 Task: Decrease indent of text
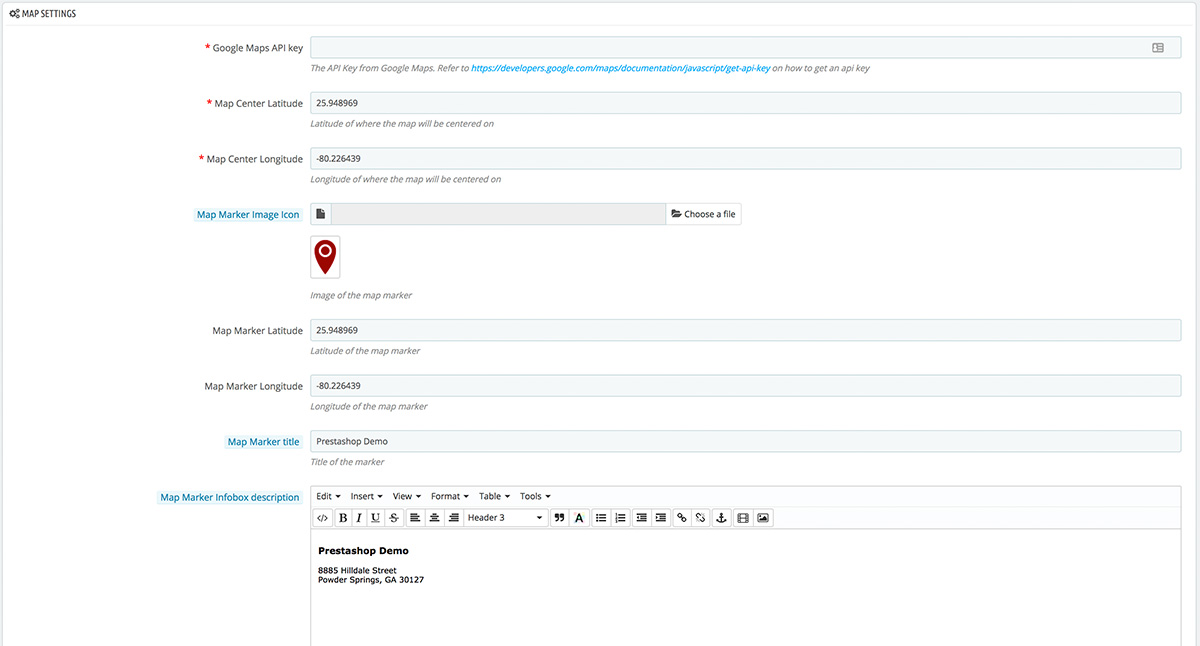click(641, 518)
